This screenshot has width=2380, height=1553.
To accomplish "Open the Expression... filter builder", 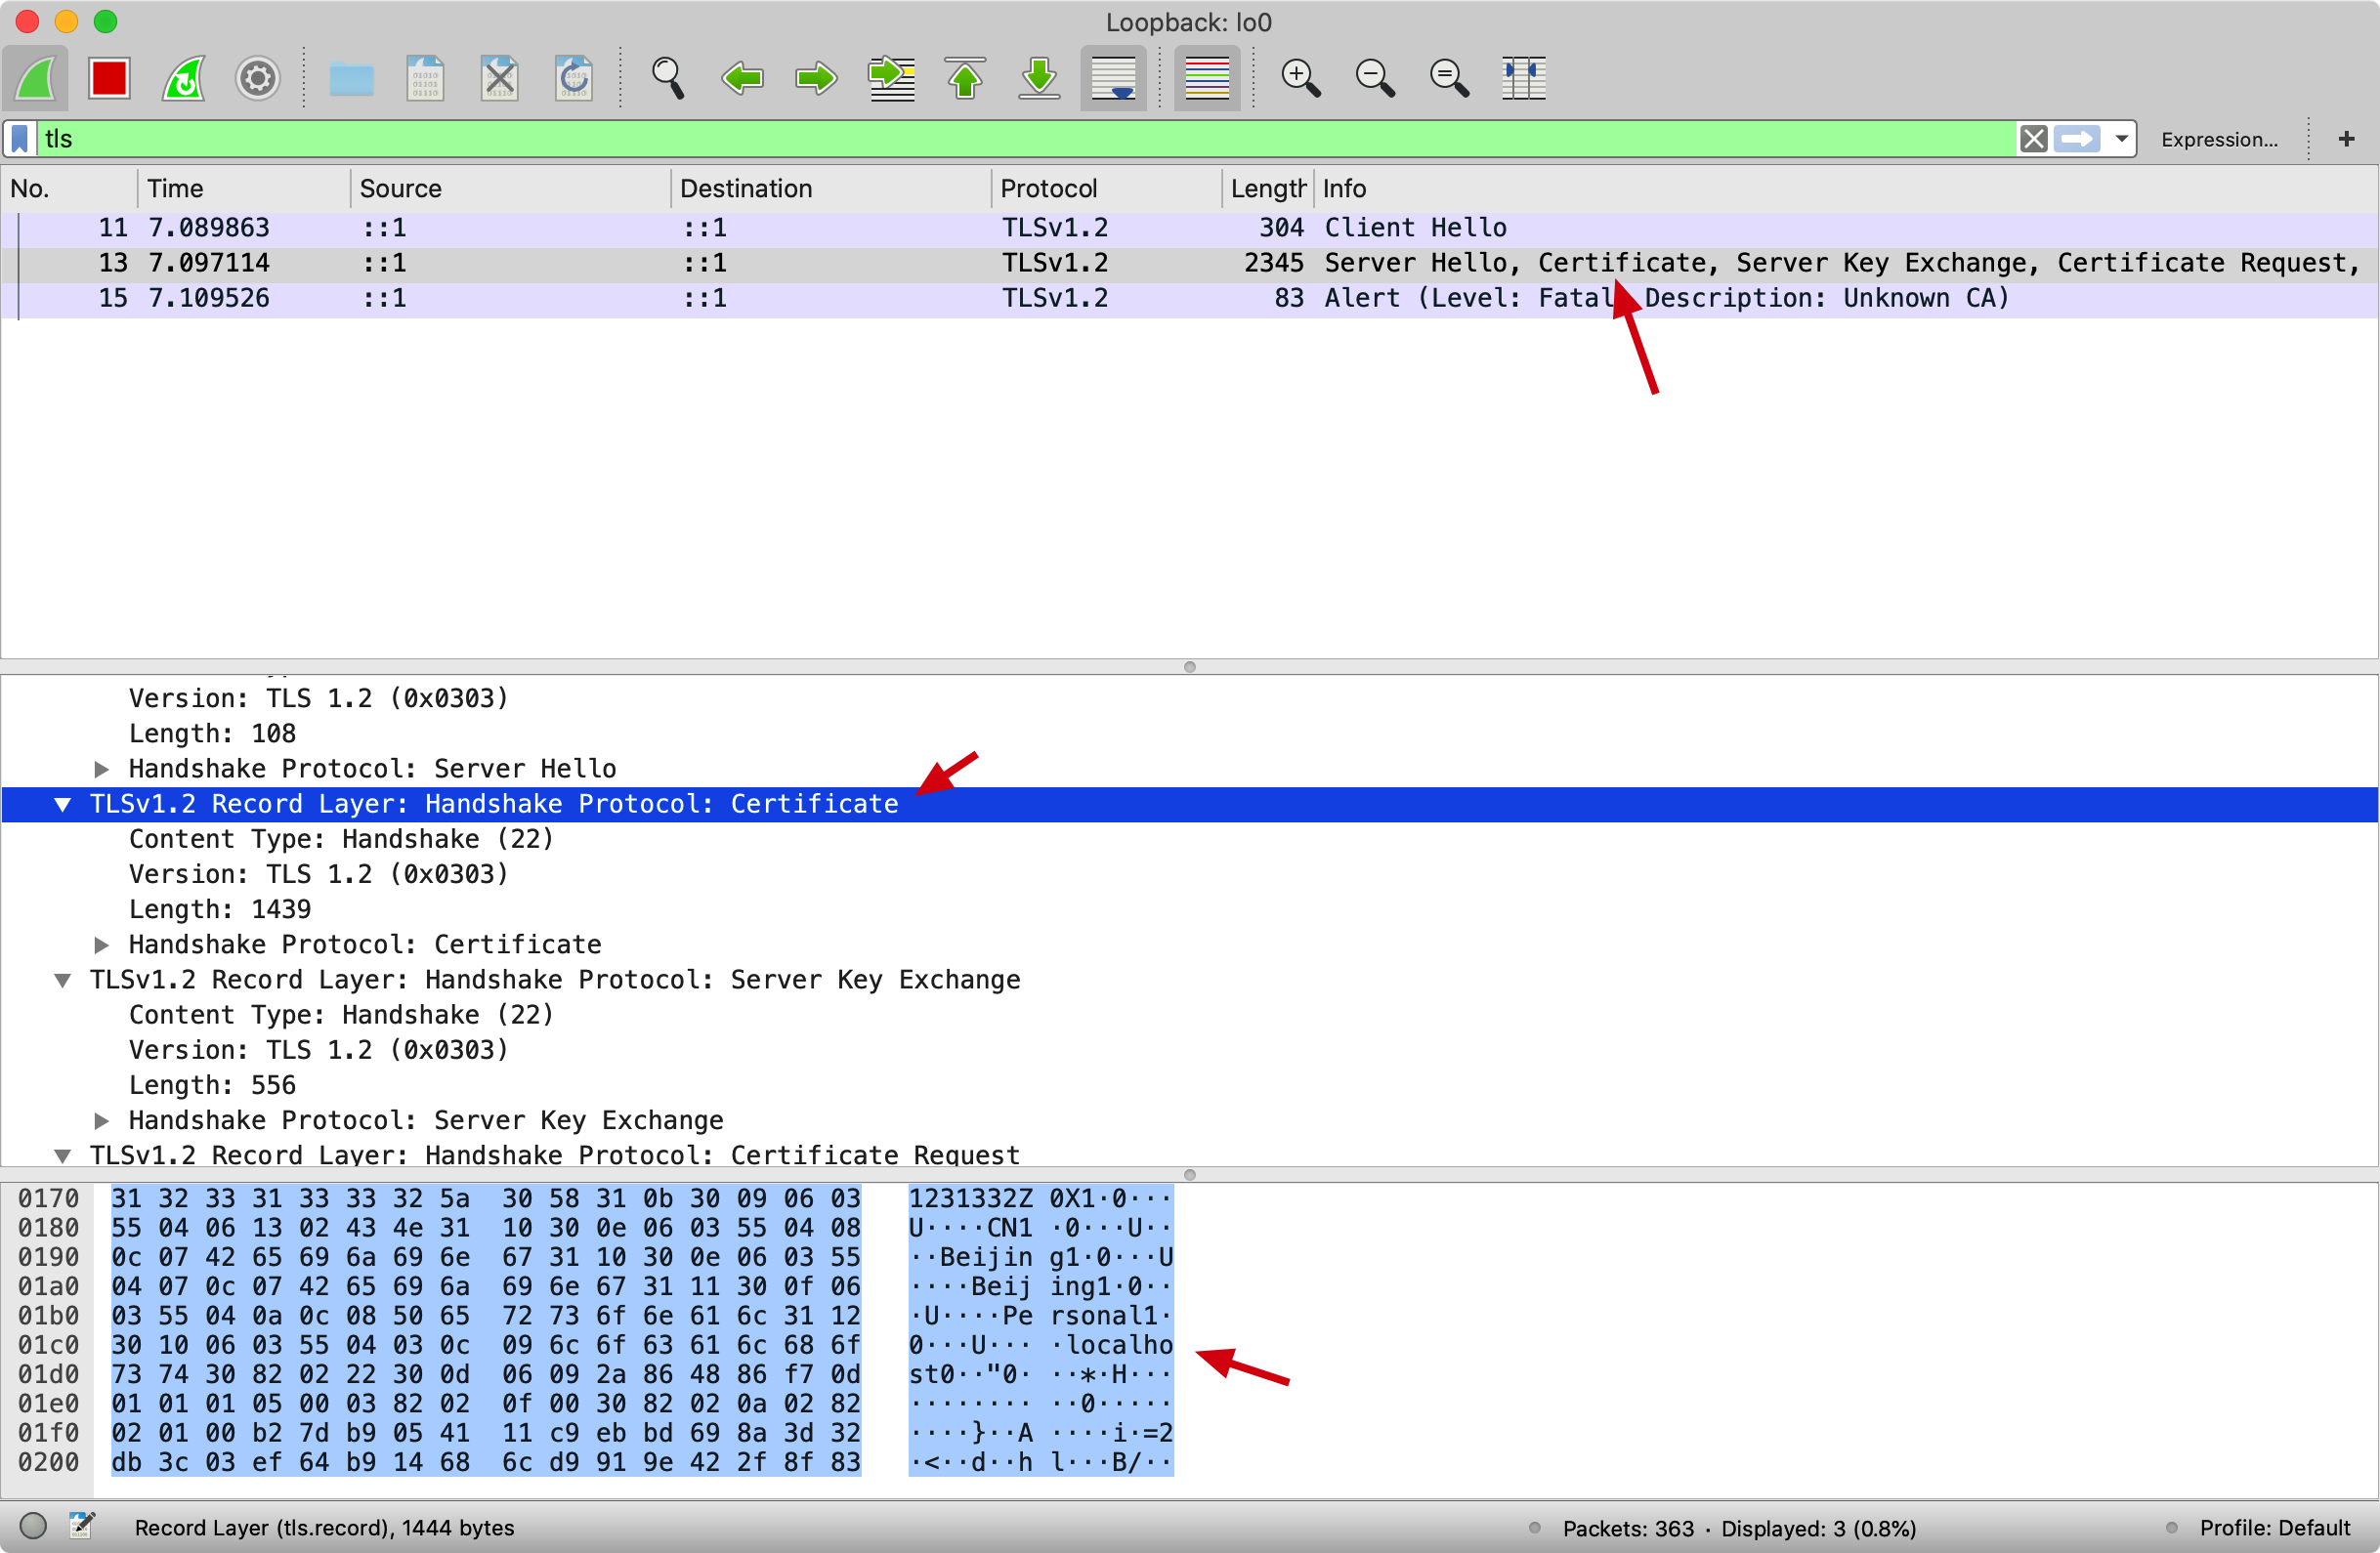I will (x=2219, y=139).
